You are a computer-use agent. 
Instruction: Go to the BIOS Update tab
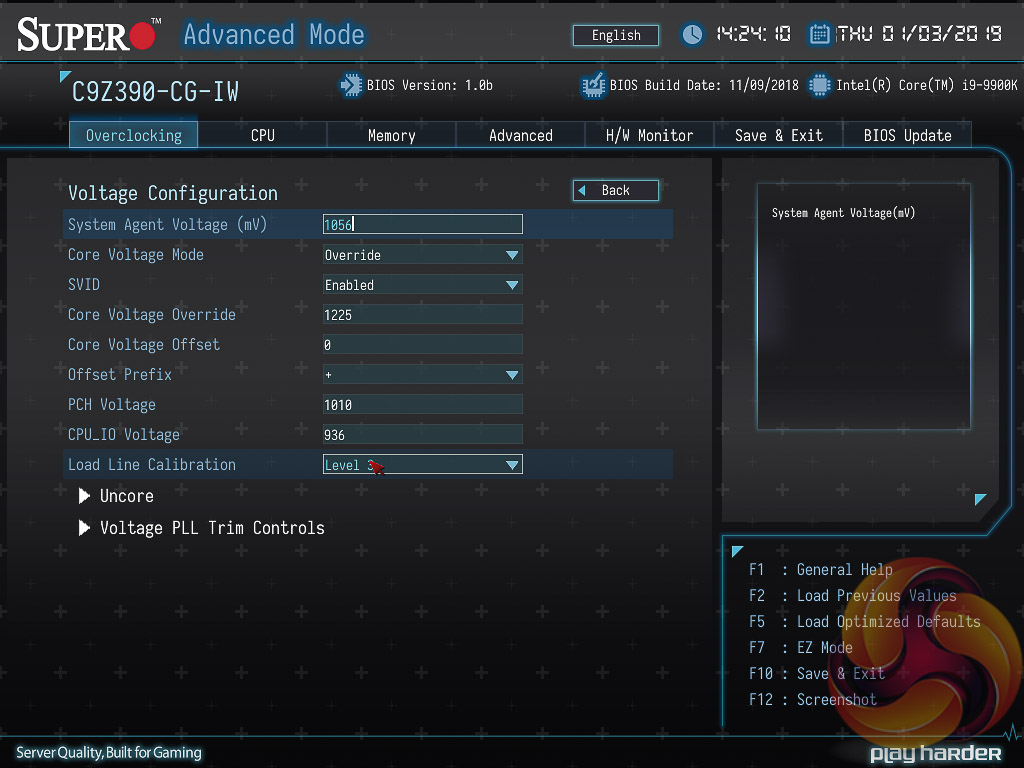(x=907, y=135)
